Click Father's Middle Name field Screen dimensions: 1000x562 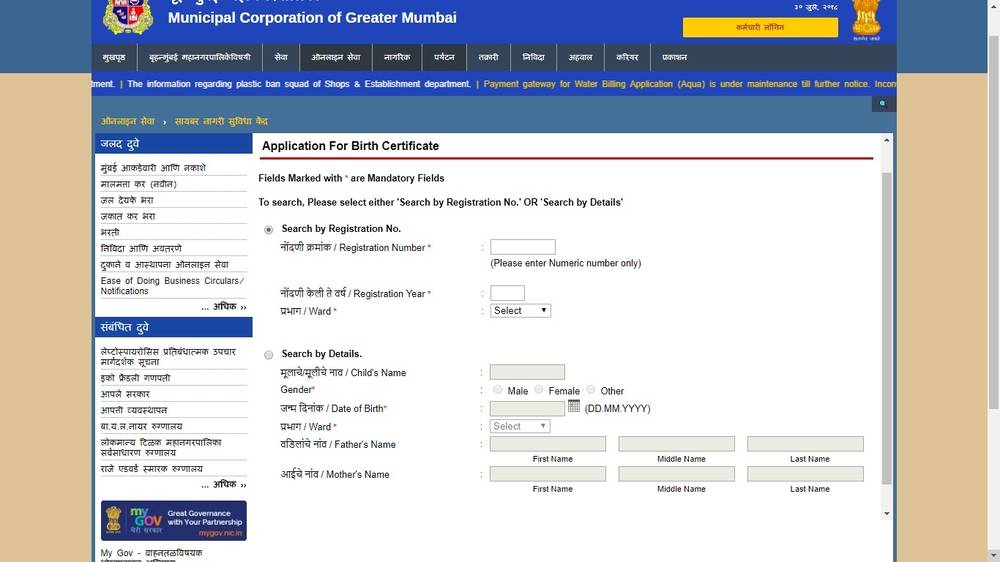[x=677, y=444]
